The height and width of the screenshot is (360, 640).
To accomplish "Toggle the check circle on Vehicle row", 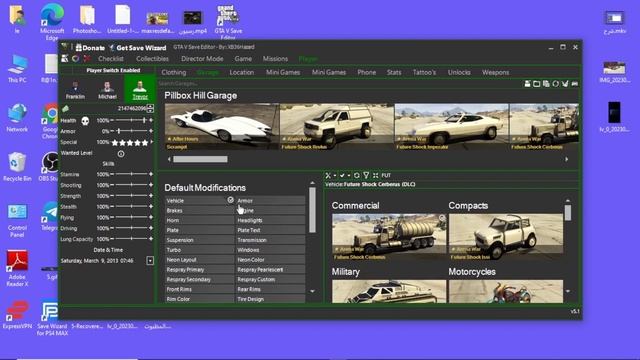I will [230, 200].
